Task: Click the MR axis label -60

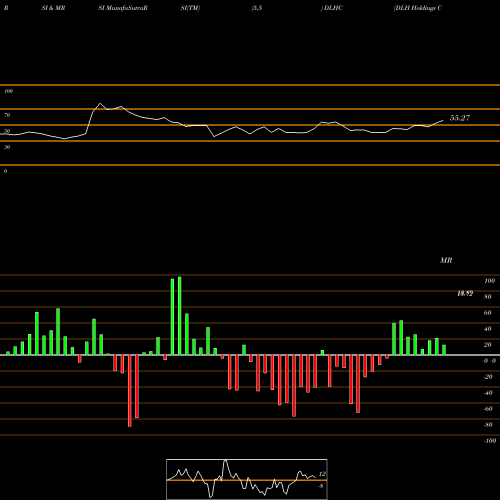Action: tap(488, 409)
